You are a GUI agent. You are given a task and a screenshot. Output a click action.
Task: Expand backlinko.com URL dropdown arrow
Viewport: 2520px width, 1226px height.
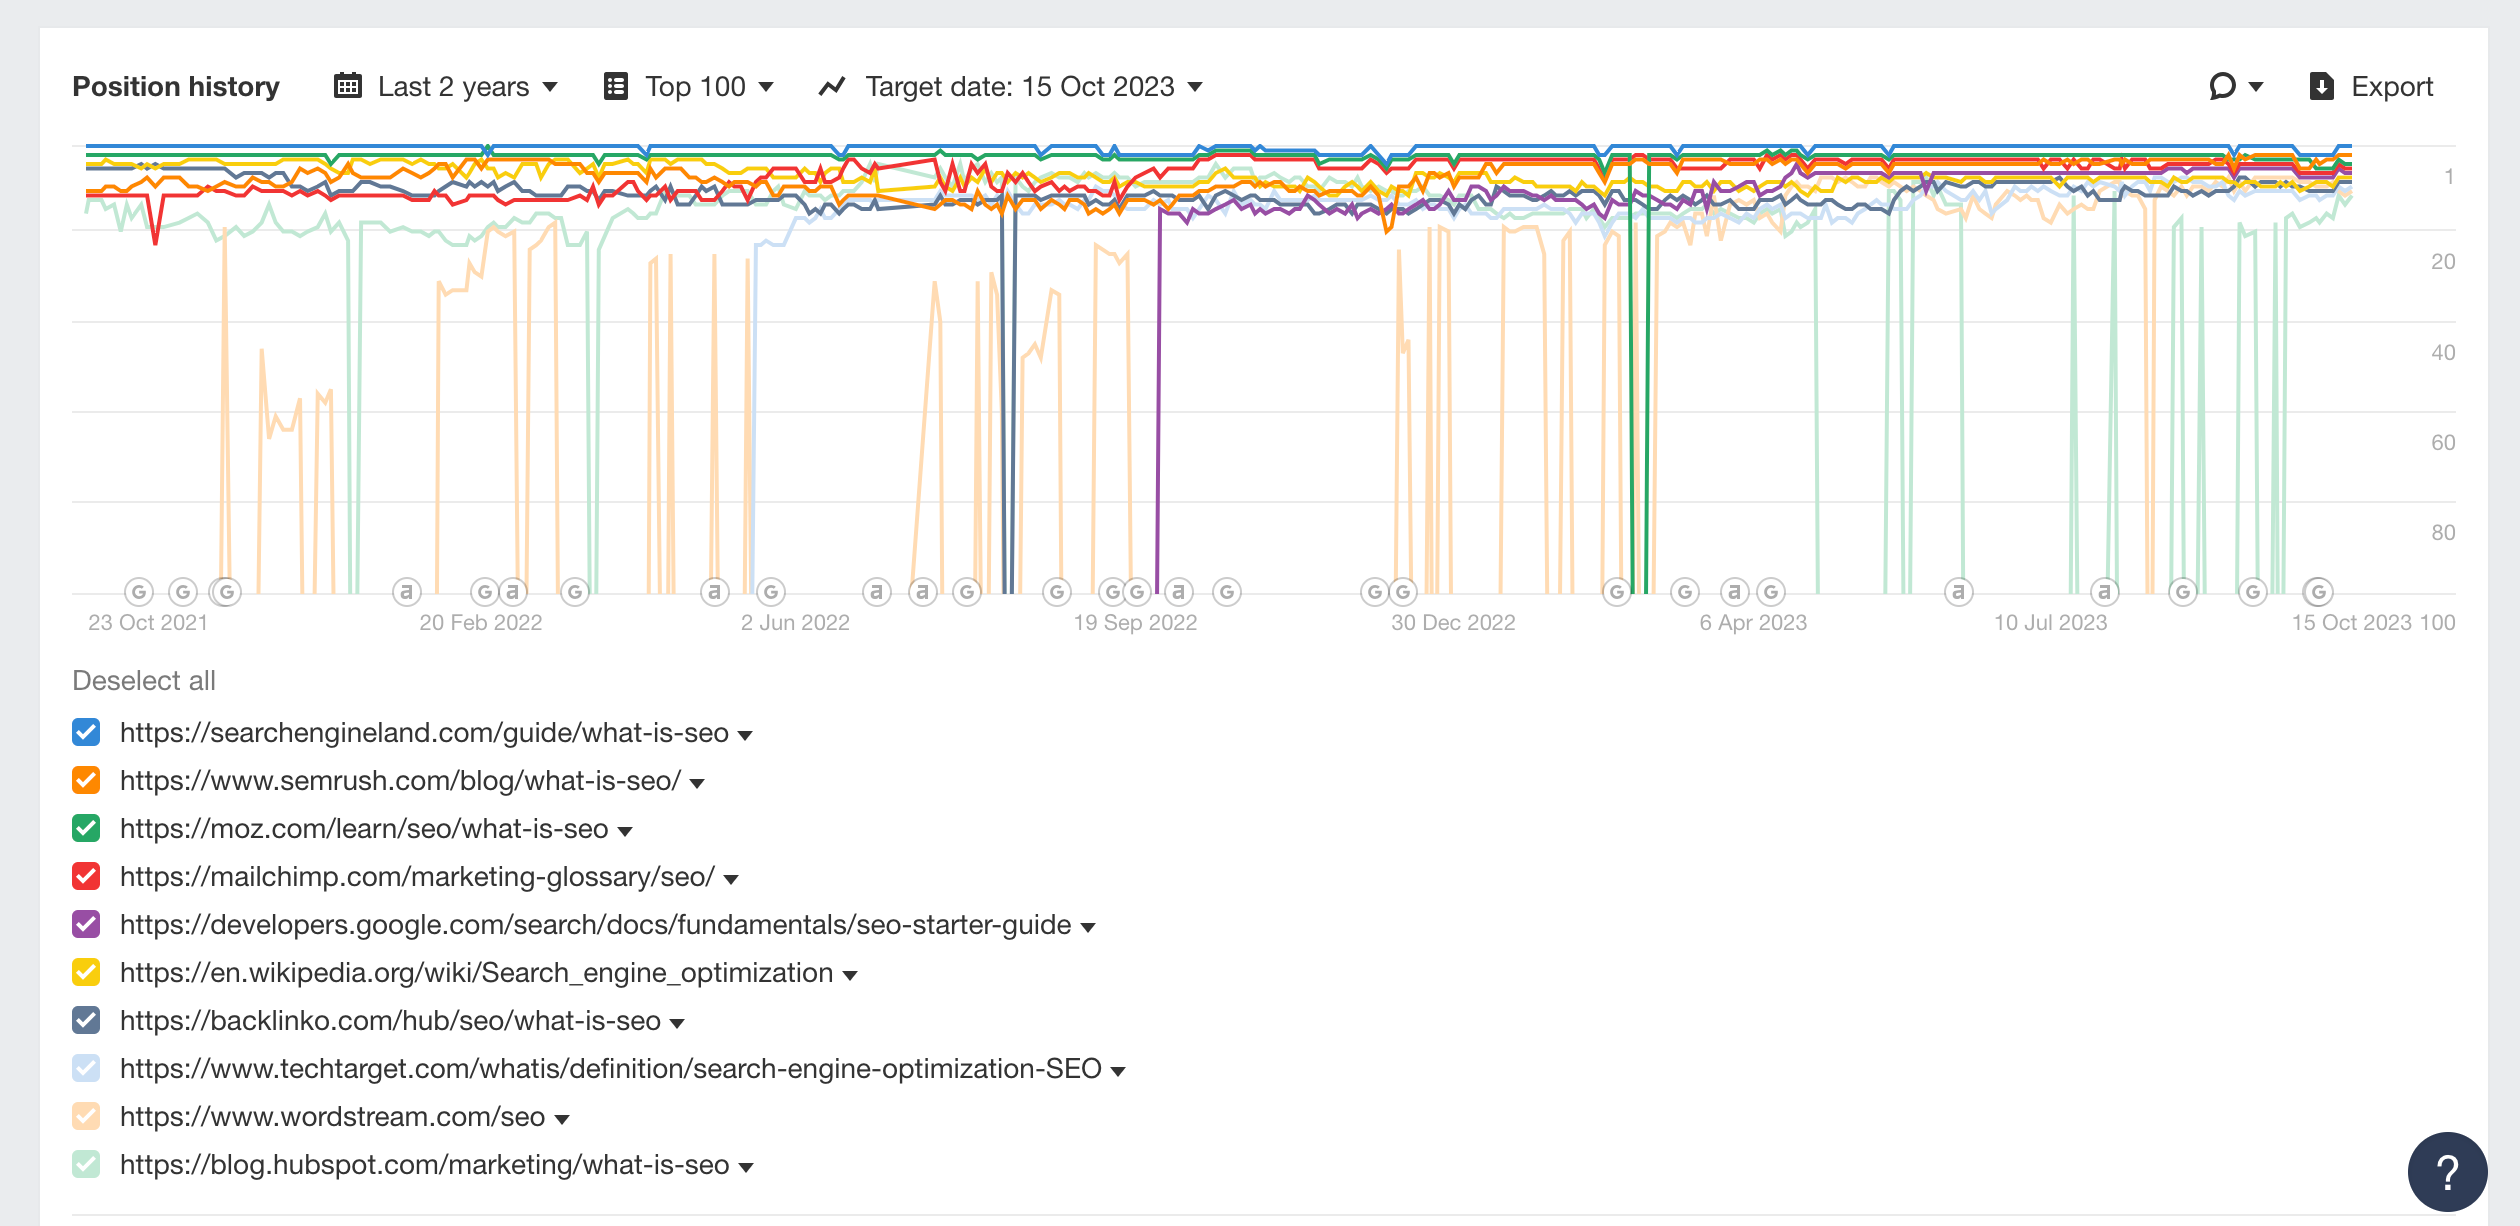[x=677, y=1023]
